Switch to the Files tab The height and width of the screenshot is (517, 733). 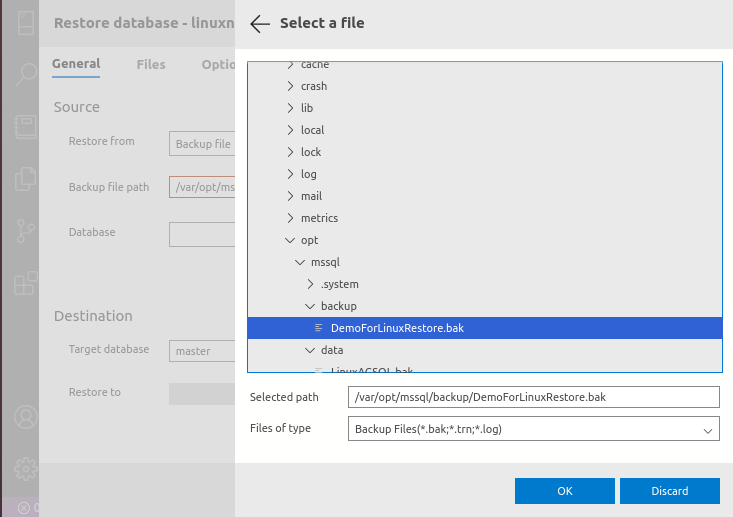(151, 64)
